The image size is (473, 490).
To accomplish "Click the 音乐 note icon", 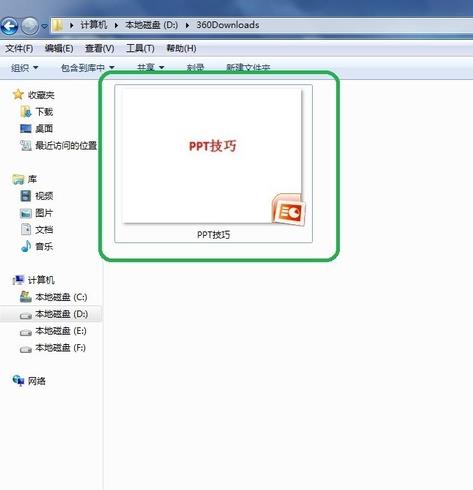I will click(x=26, y=246).
